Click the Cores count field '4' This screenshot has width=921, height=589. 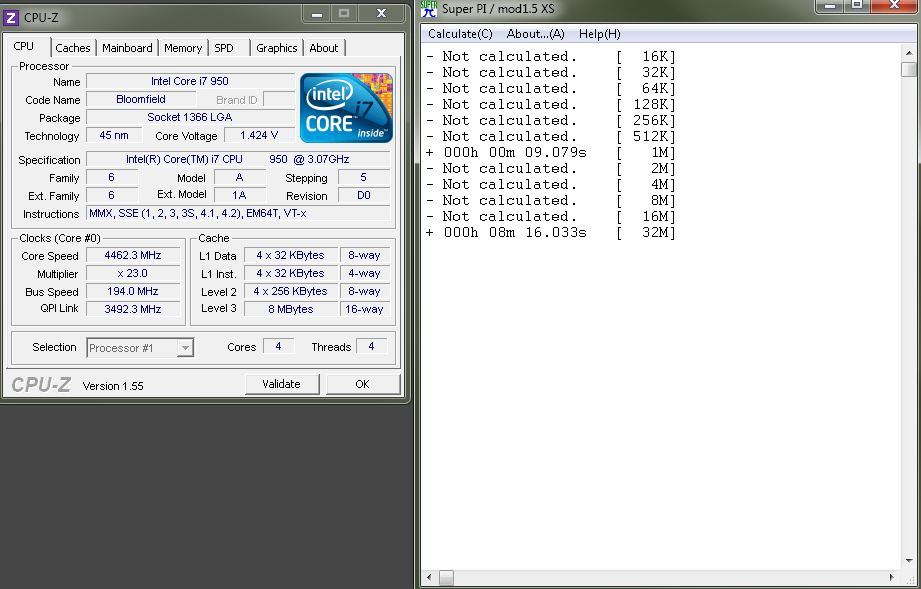coord(278,346)
